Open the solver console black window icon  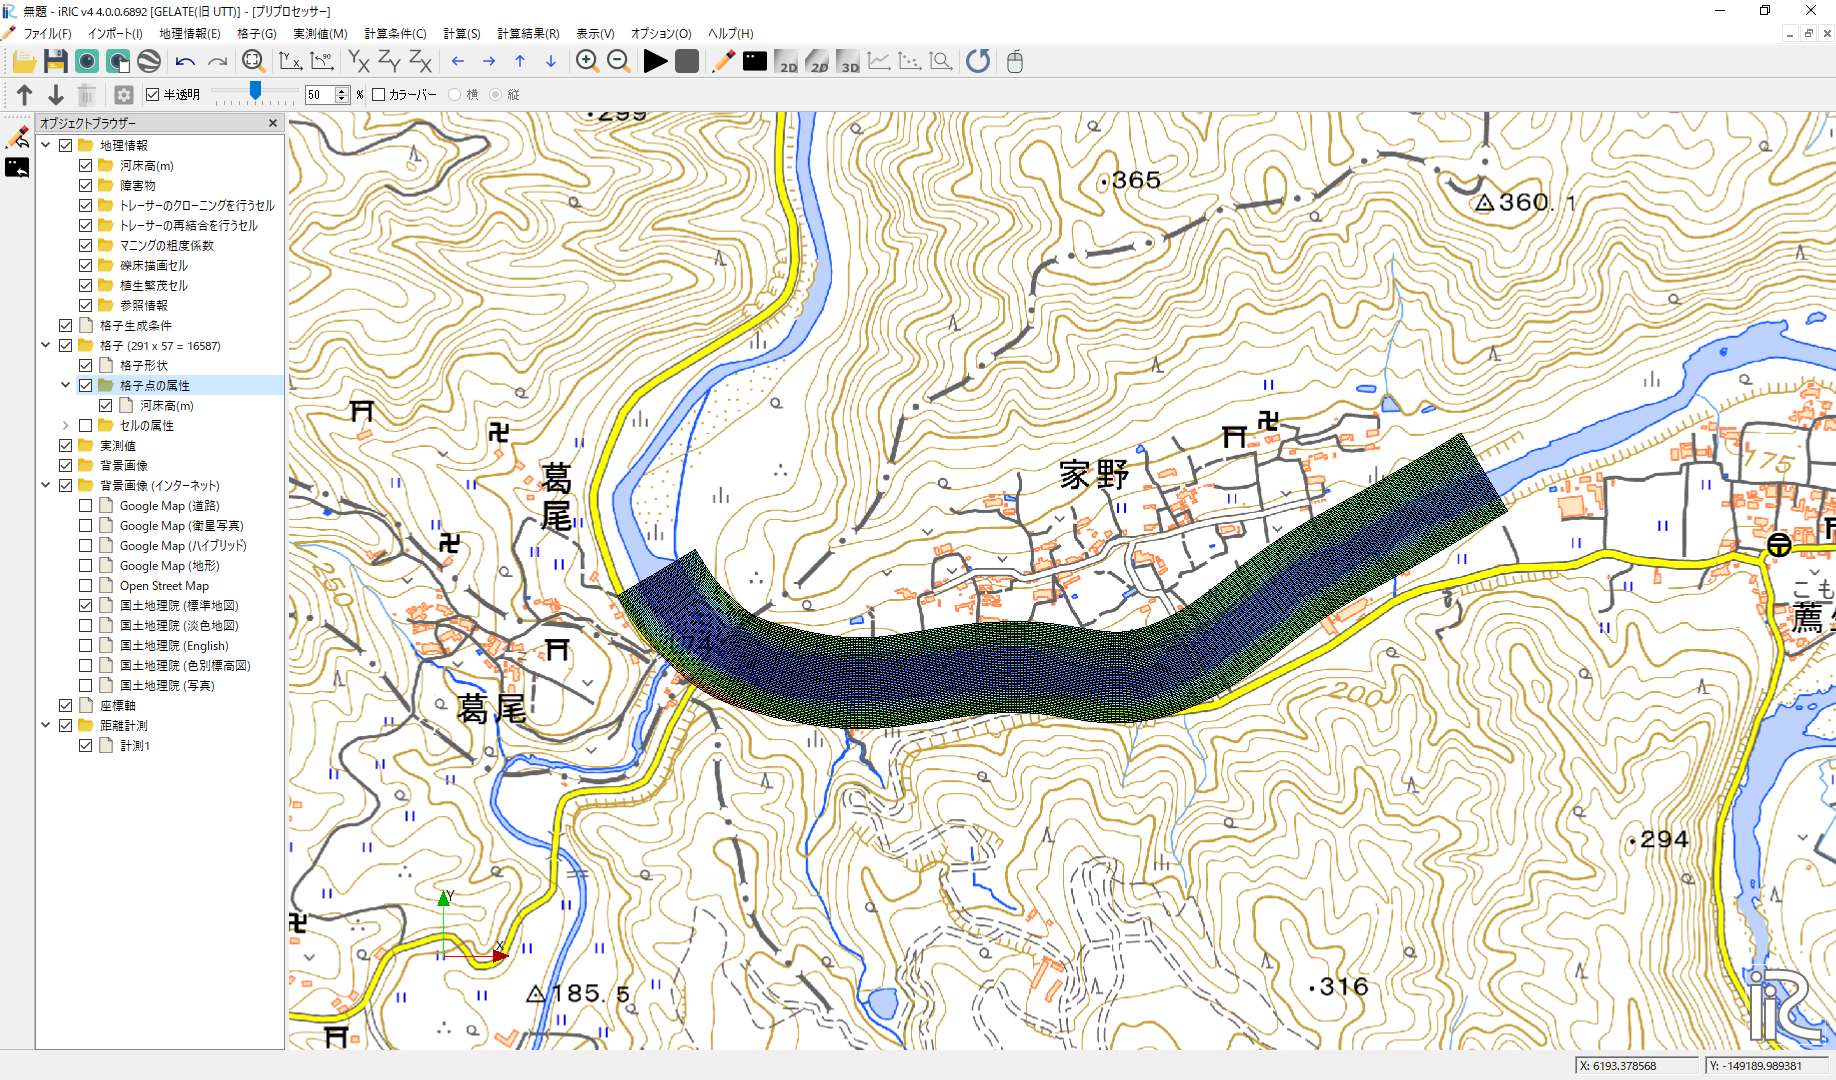755,62
